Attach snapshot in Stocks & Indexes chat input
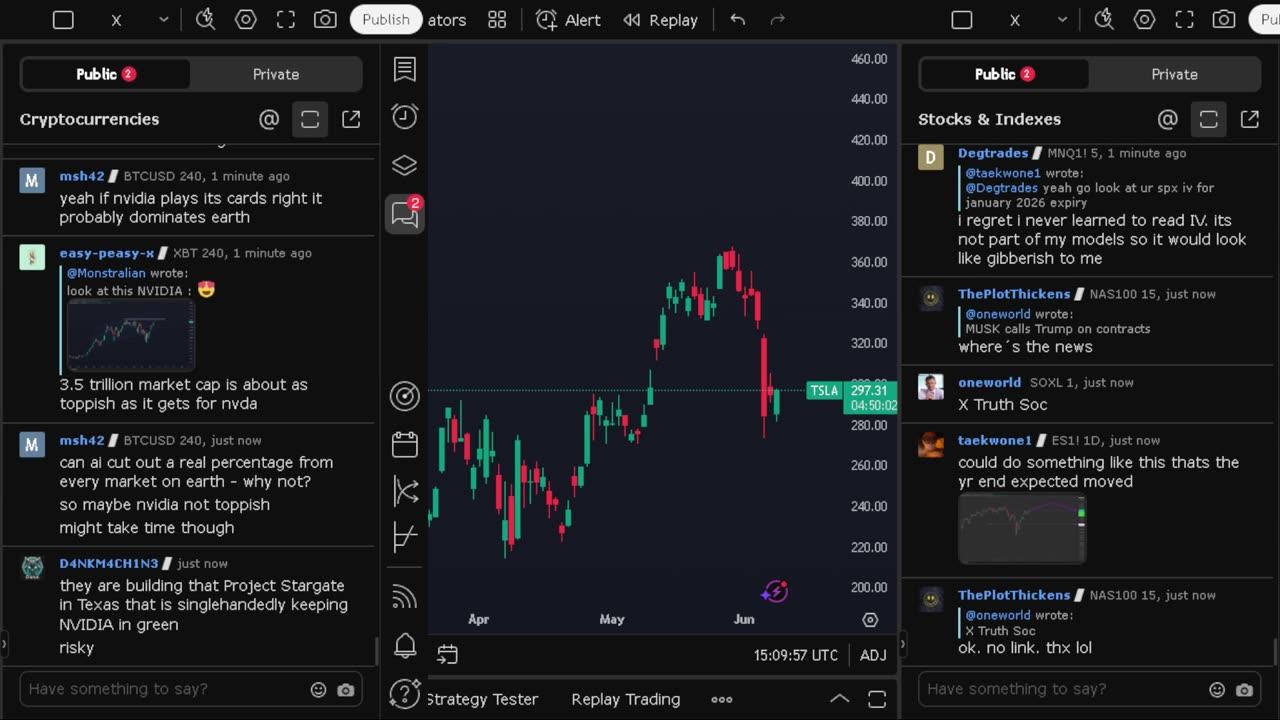This screenshot has height=720, width=1280. [1244, 690]
